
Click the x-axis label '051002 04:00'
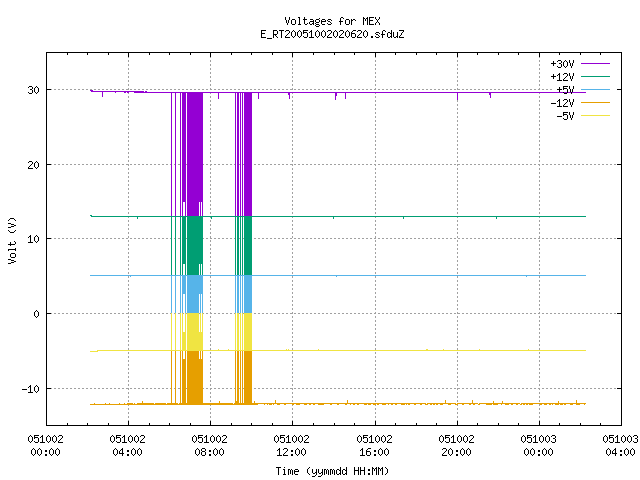[128, 445]
